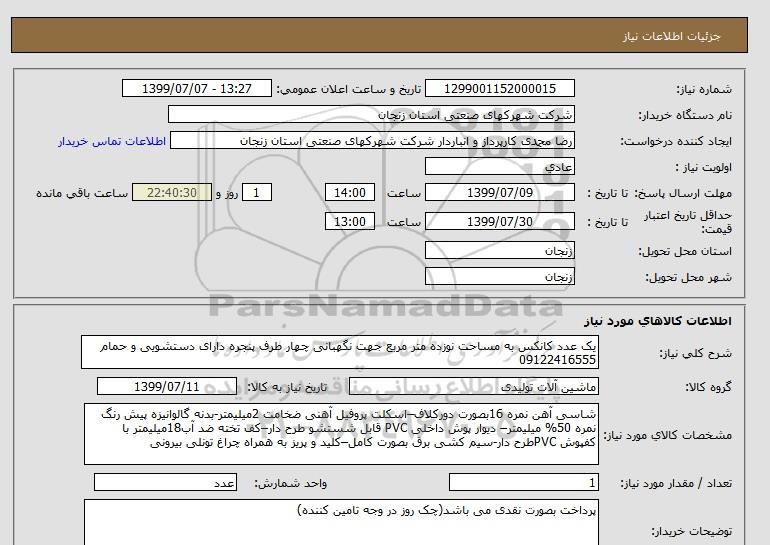Image resolution: width=770 pixels, height=545 pixels.
Task: Click the حداقل تاریخ اعتبار قیمت label
Action: [x=688, y=222]
